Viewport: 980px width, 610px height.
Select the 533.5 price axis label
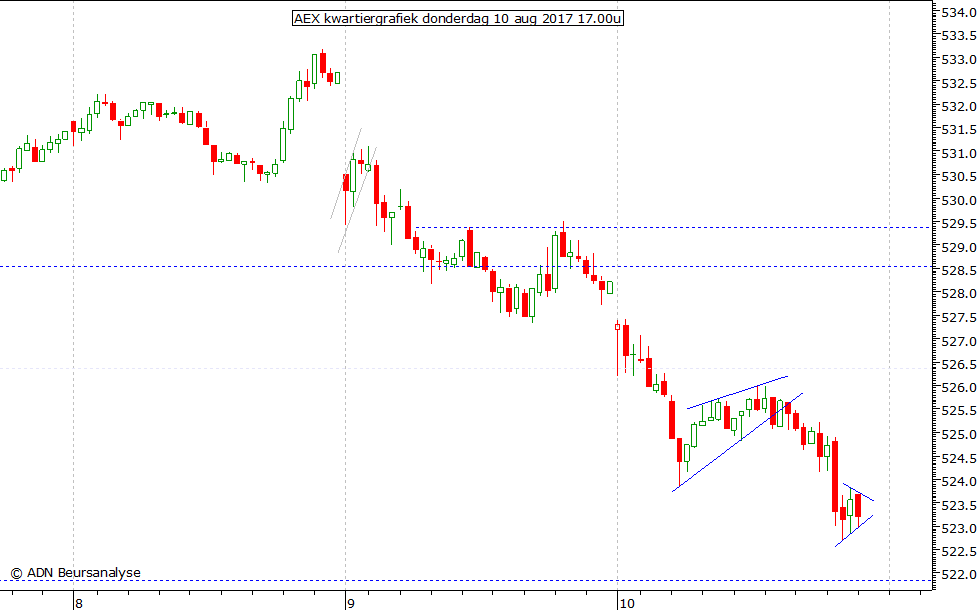click(x=959, y=36)
